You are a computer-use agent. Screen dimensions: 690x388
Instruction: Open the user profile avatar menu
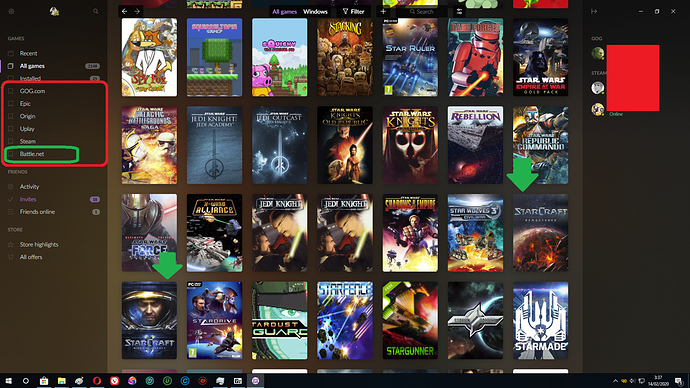point(54,11)
